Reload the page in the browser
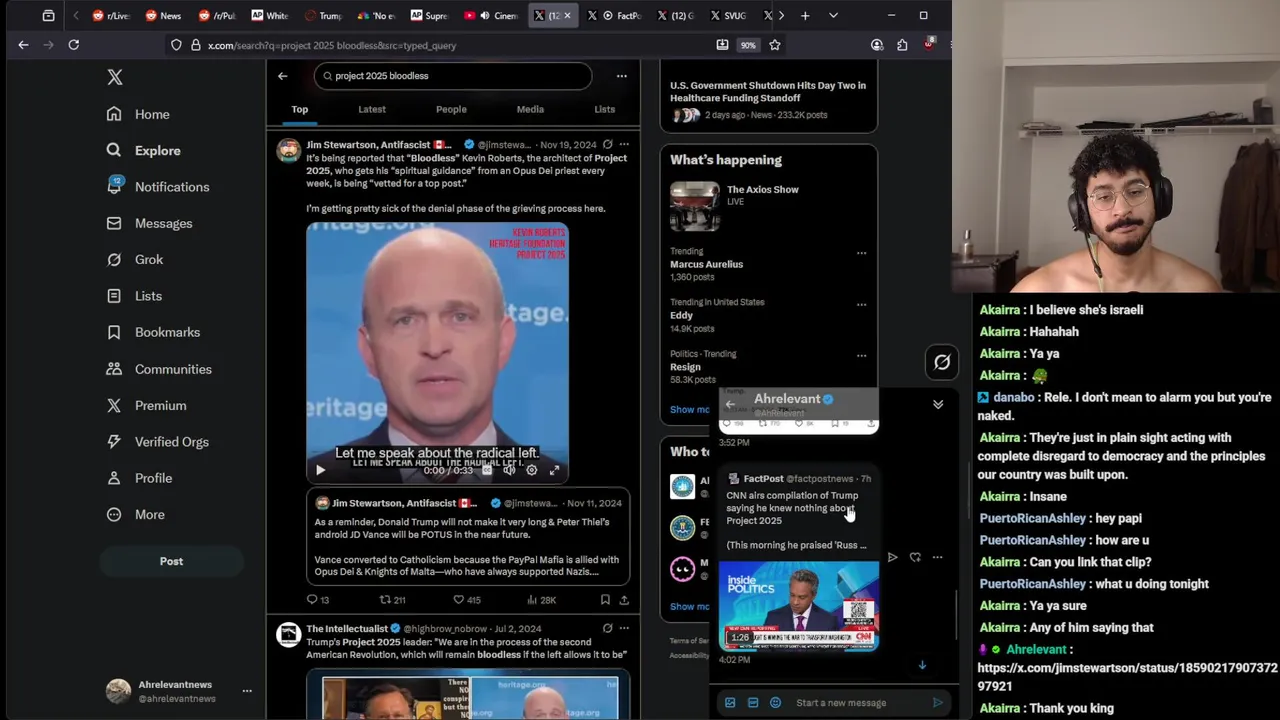This screenshot has height=720, width=1280. click(x=74, y=45)
